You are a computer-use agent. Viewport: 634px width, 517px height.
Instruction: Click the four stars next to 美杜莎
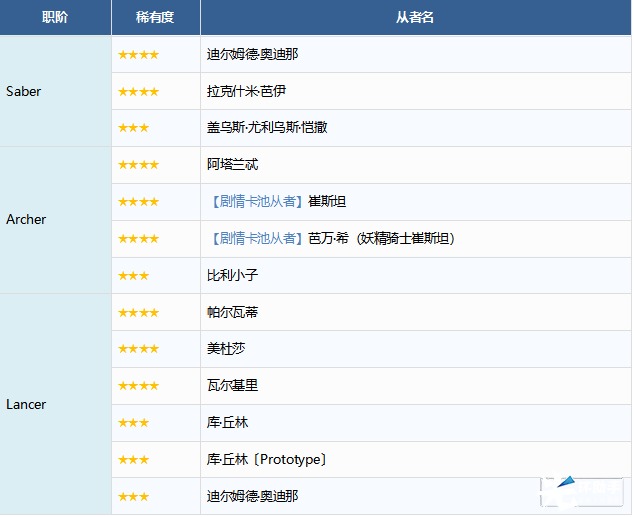[x=138, y=349]
